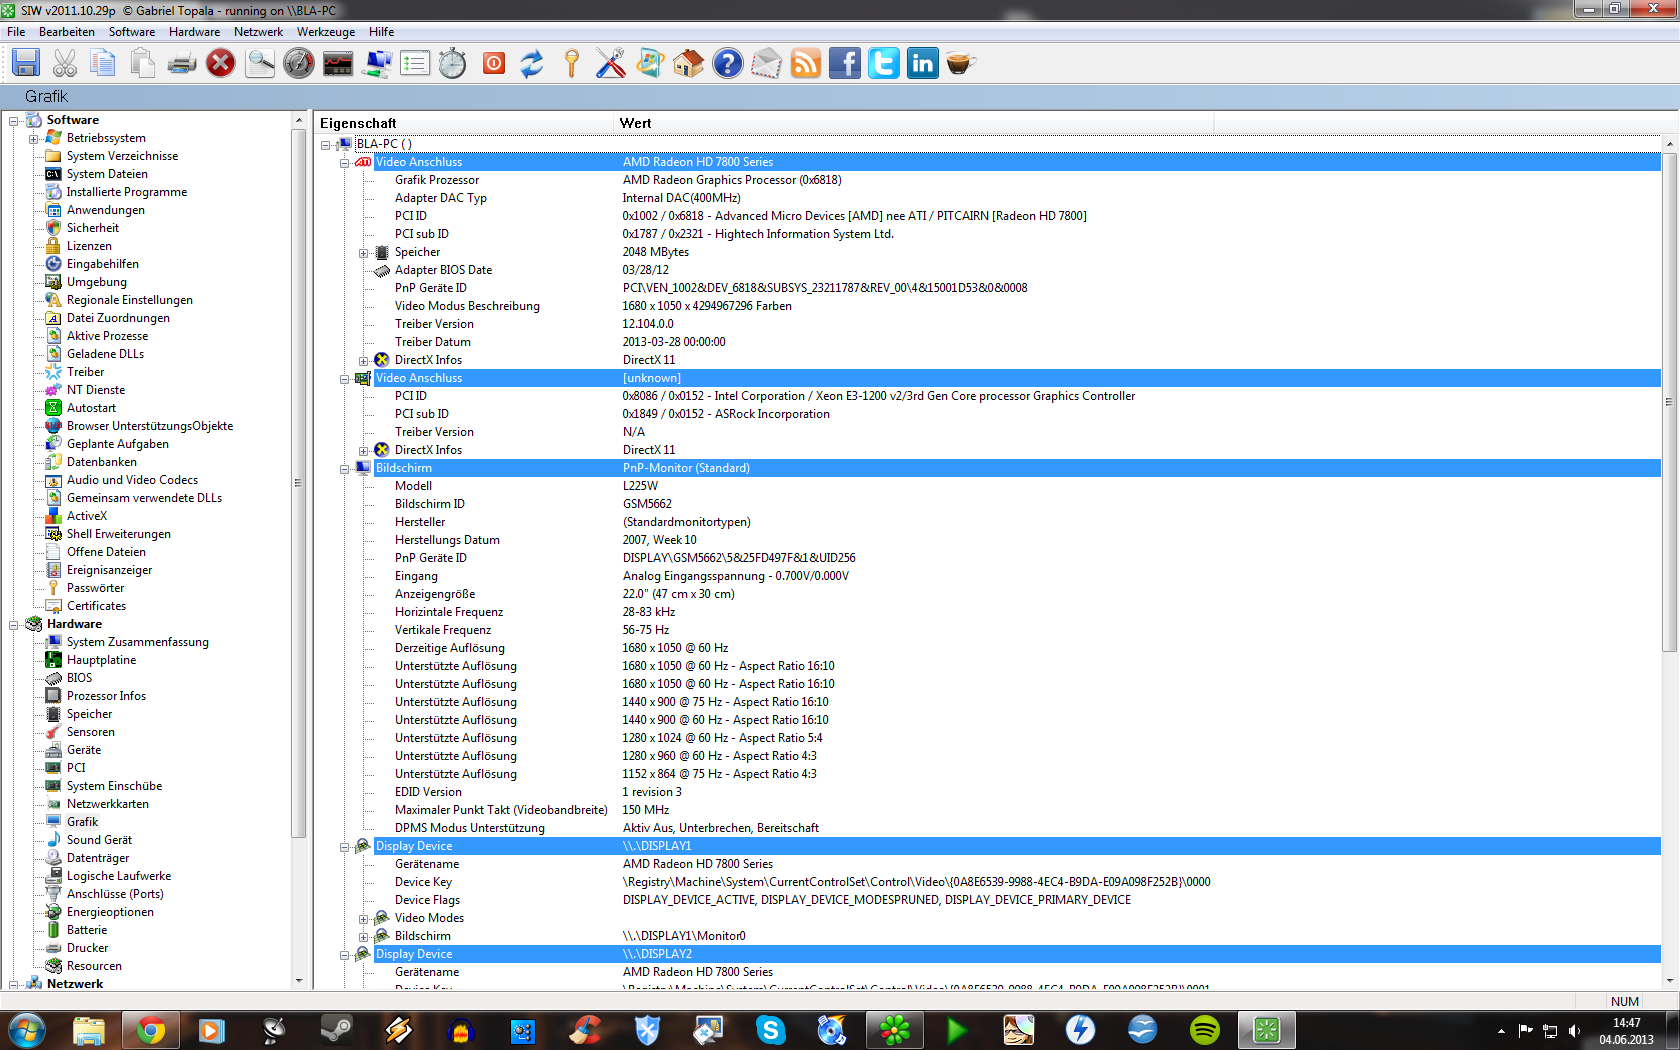Select Netzwerkkarten in the tree

coord(107,804)
